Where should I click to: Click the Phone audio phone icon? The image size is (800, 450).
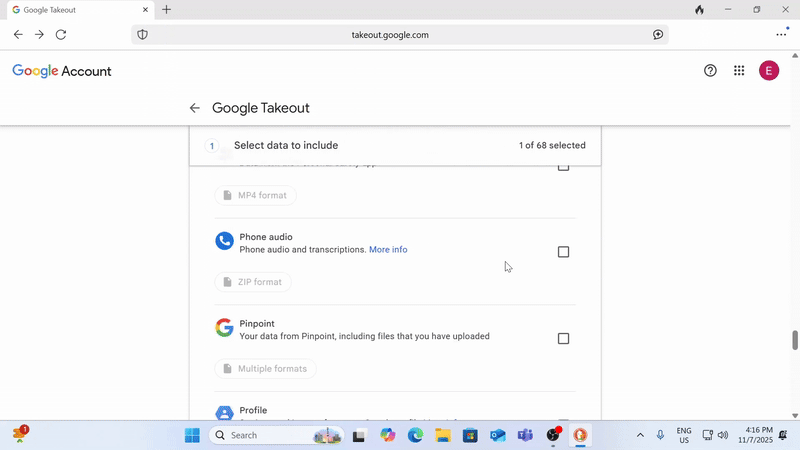click(x=224, y=241)
